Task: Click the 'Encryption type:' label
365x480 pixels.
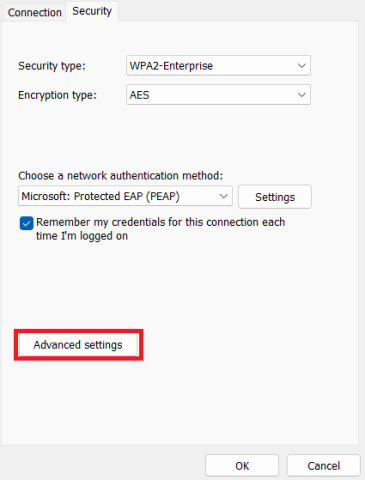Action: pyautogui.click(x=57, y=95)
